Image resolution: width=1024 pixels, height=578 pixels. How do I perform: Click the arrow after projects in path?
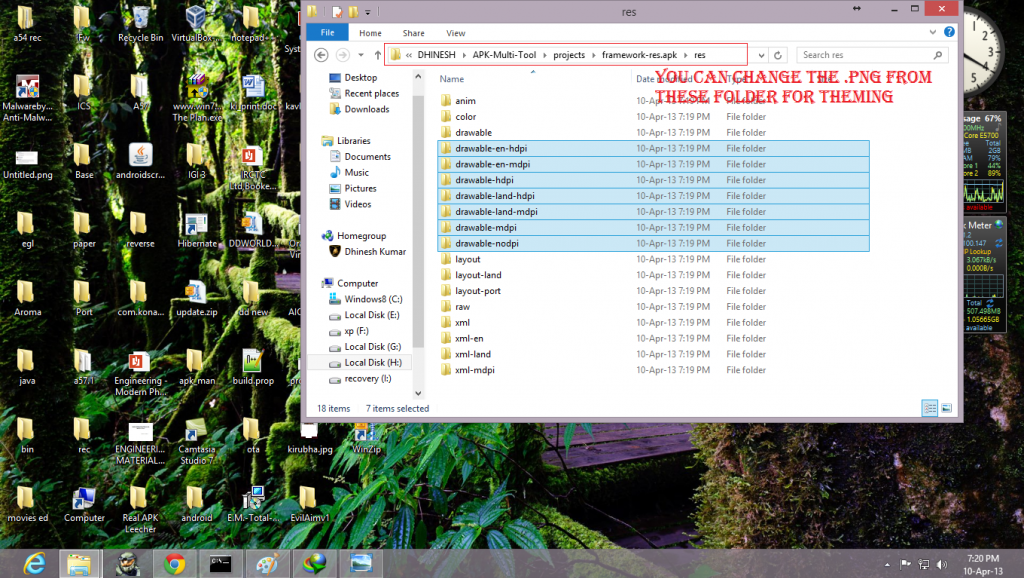coord(593,55)
